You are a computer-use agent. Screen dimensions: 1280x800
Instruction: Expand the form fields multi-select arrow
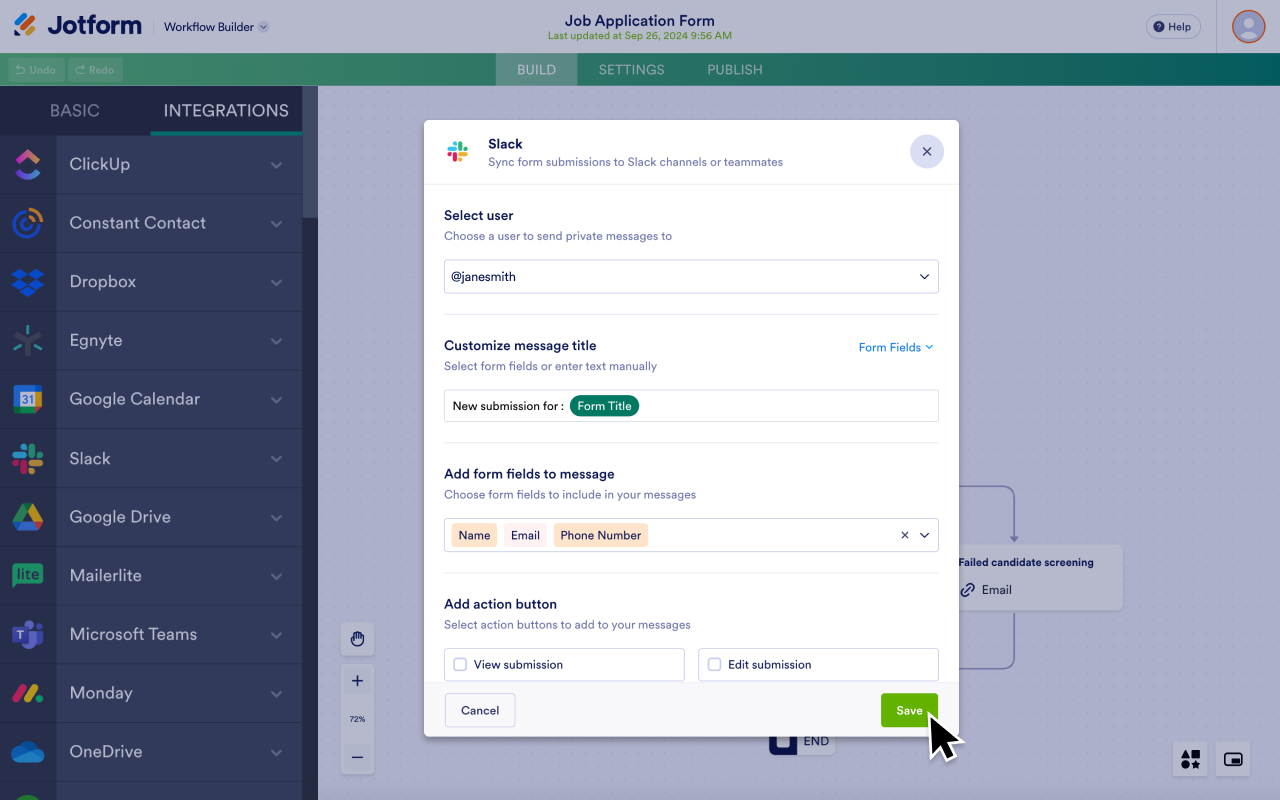(925, 535)
